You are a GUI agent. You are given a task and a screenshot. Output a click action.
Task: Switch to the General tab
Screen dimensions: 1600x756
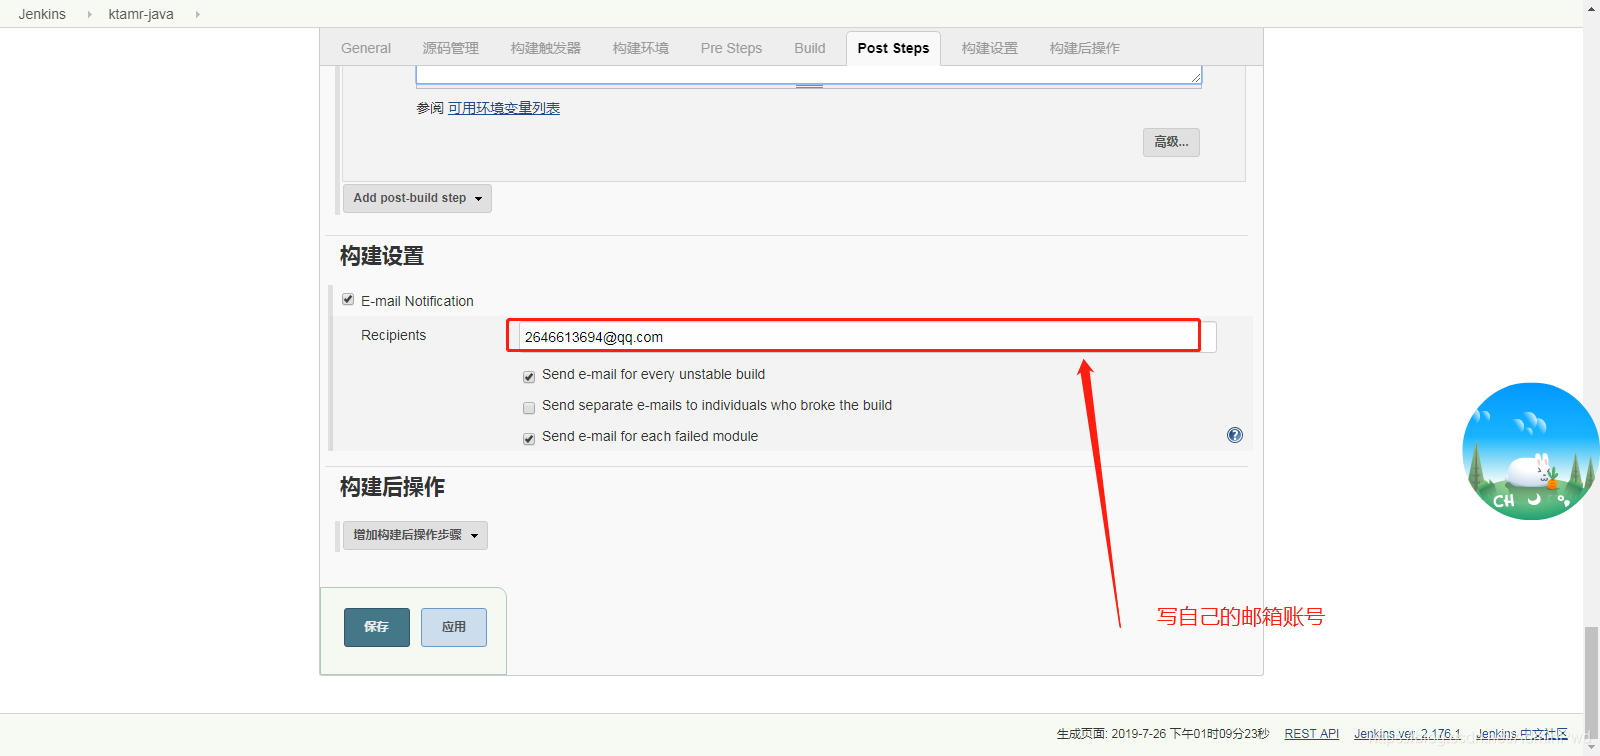click(x=366, y=48)
